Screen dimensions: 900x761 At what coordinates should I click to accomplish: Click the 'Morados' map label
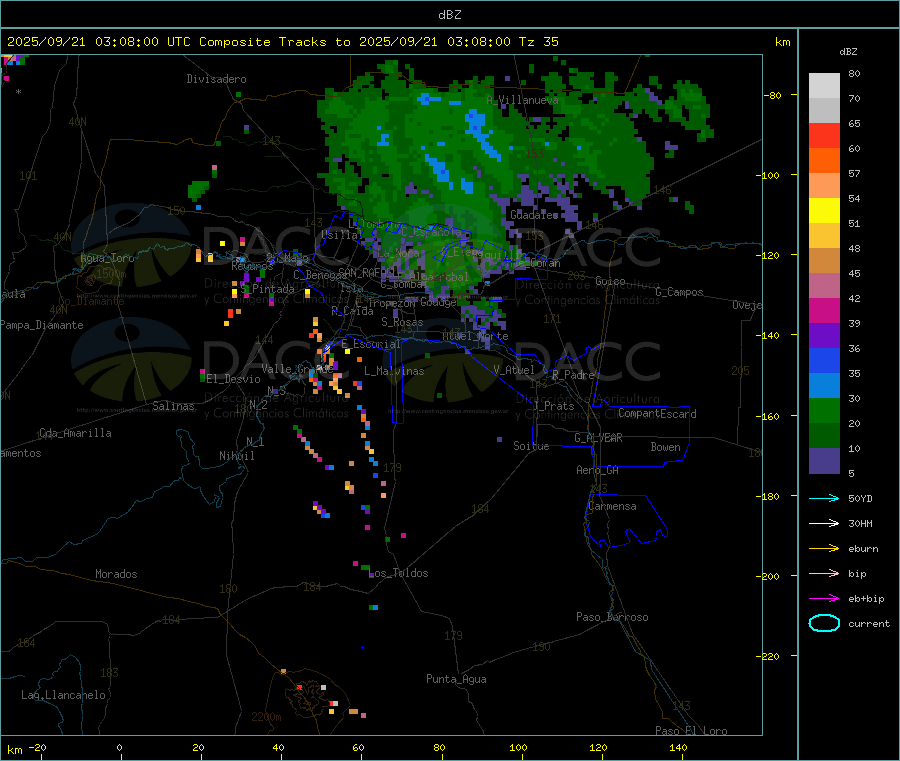[x=116, y=574]
